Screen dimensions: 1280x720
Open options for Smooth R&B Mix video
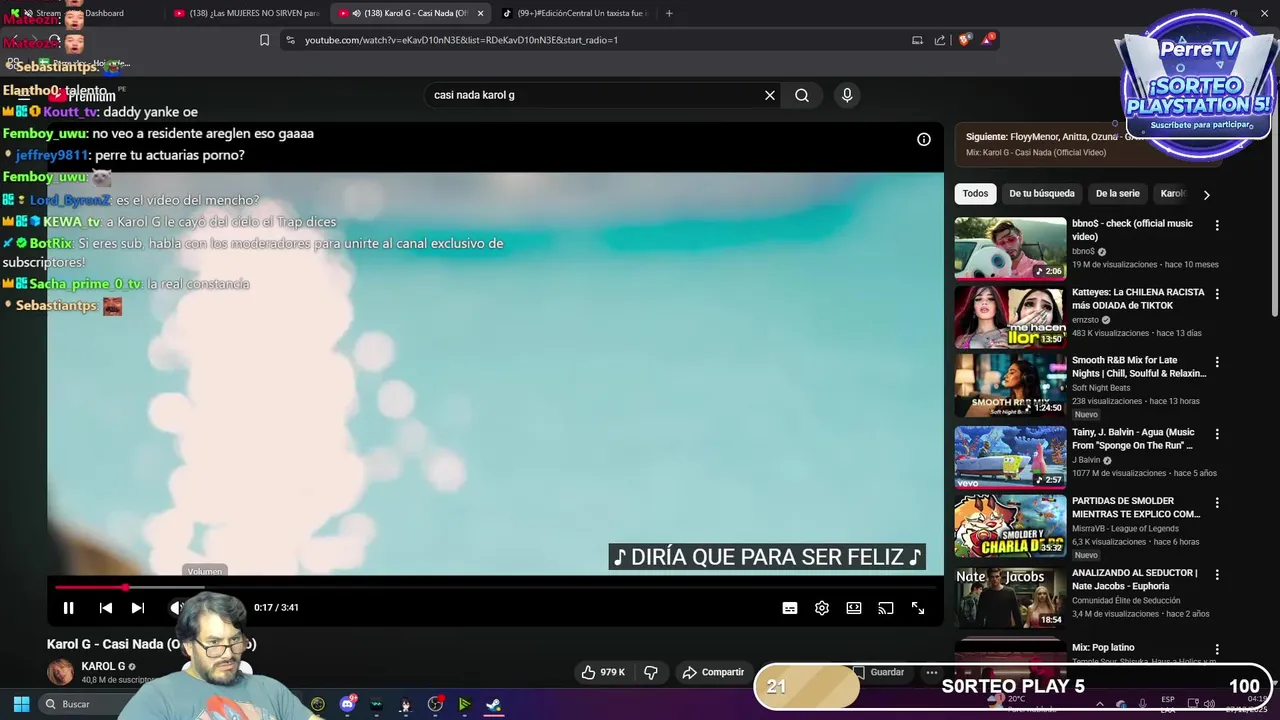click(1217, 362)
